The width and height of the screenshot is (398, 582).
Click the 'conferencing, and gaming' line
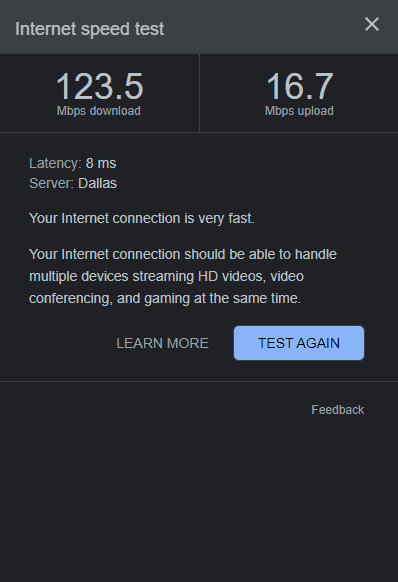[165, 298]
